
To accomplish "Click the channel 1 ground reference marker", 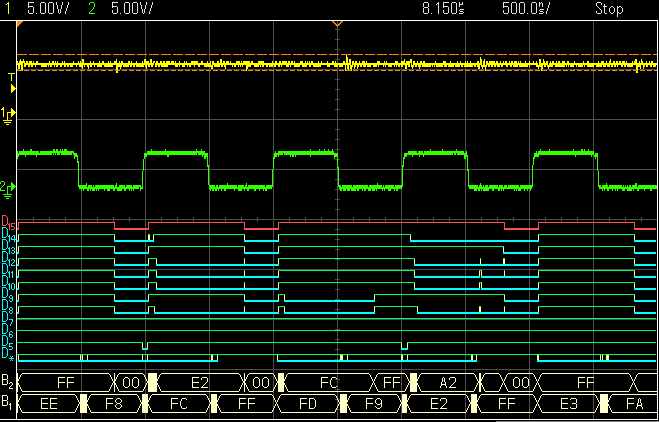I will pyautogui.click(x=8, y=116).
